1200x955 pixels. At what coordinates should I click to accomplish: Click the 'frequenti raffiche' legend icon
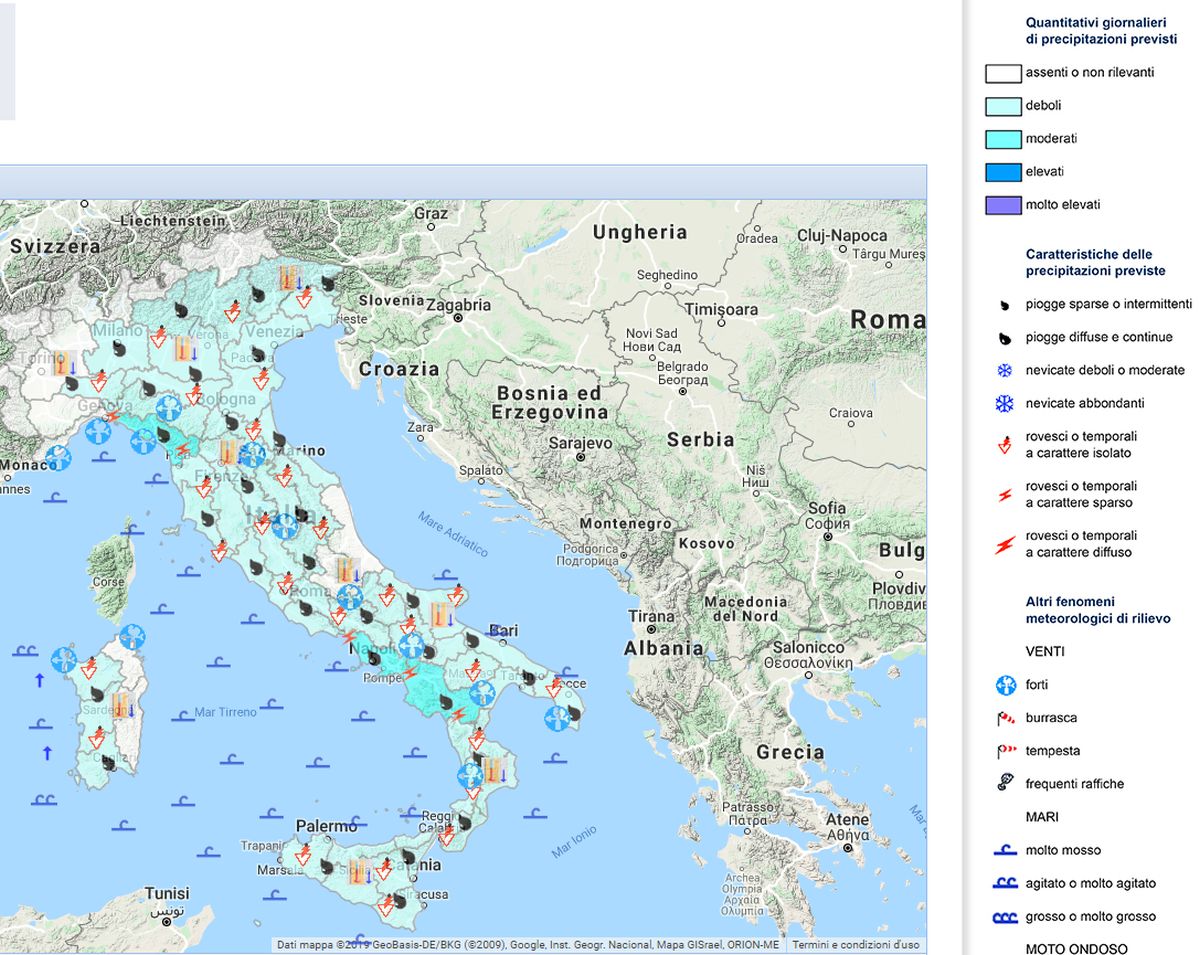(1005, 784)
